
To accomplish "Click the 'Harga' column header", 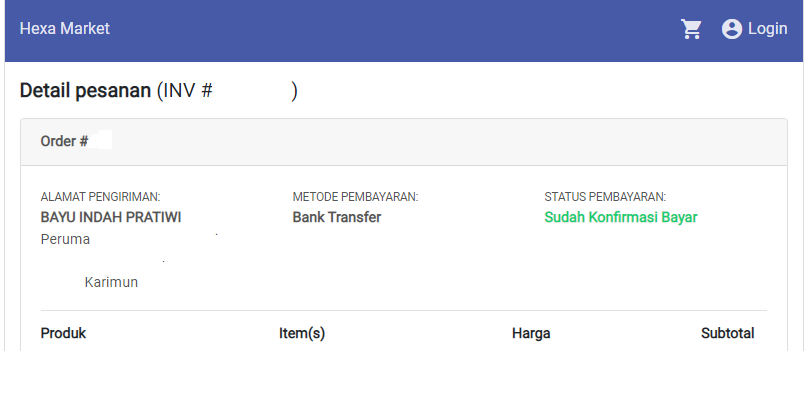I will (x=531, y=333).
